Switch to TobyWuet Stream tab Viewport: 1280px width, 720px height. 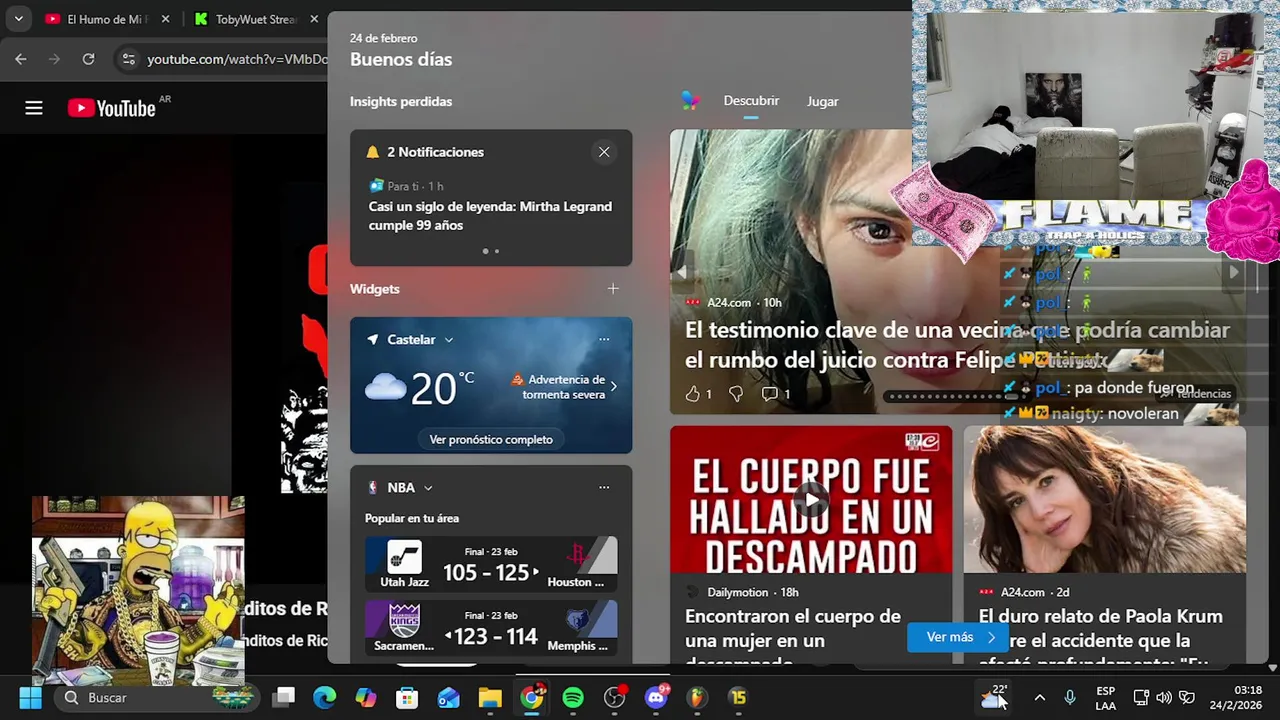point(256,19)
